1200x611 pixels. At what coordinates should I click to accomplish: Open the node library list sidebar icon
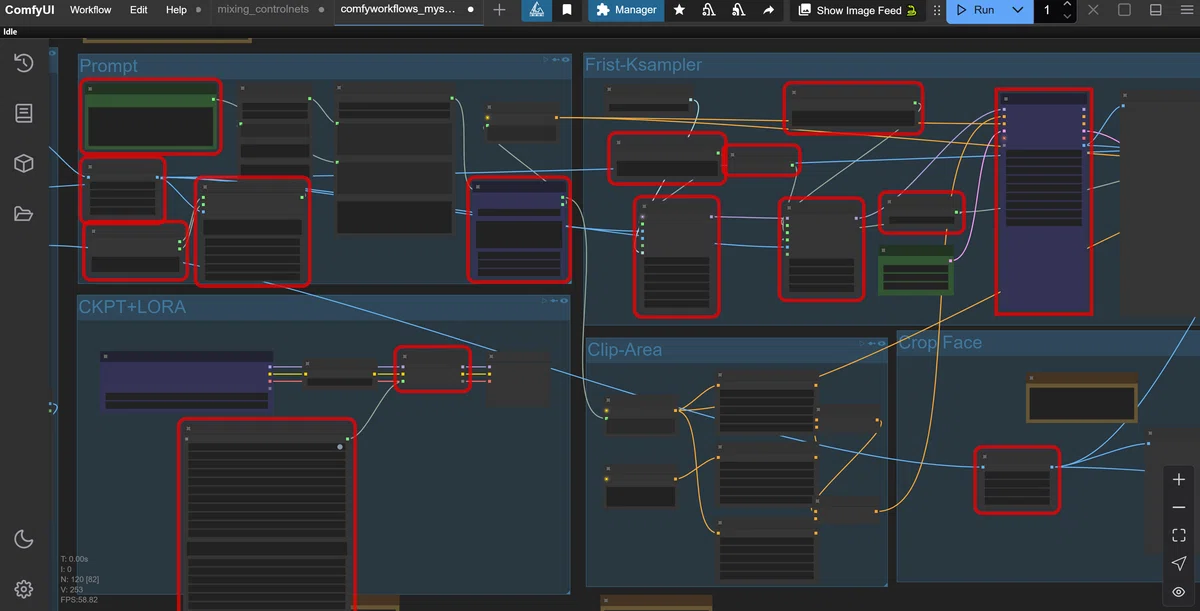coord(24,113)
